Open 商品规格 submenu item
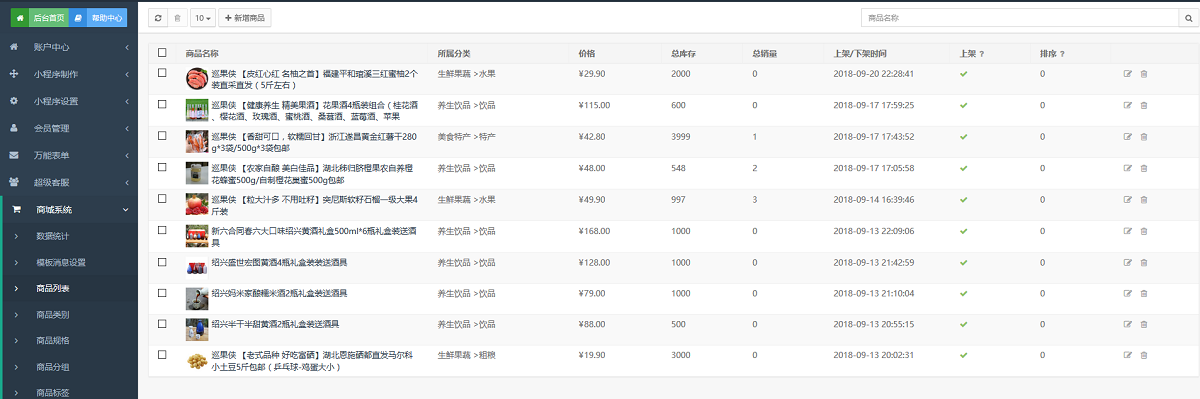The width and height of the screenshot is (1200, 399). tap(69, 340)
